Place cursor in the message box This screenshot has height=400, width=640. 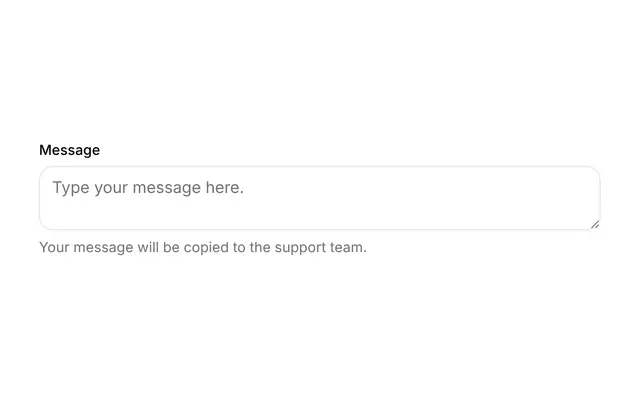tap(320, 198)
